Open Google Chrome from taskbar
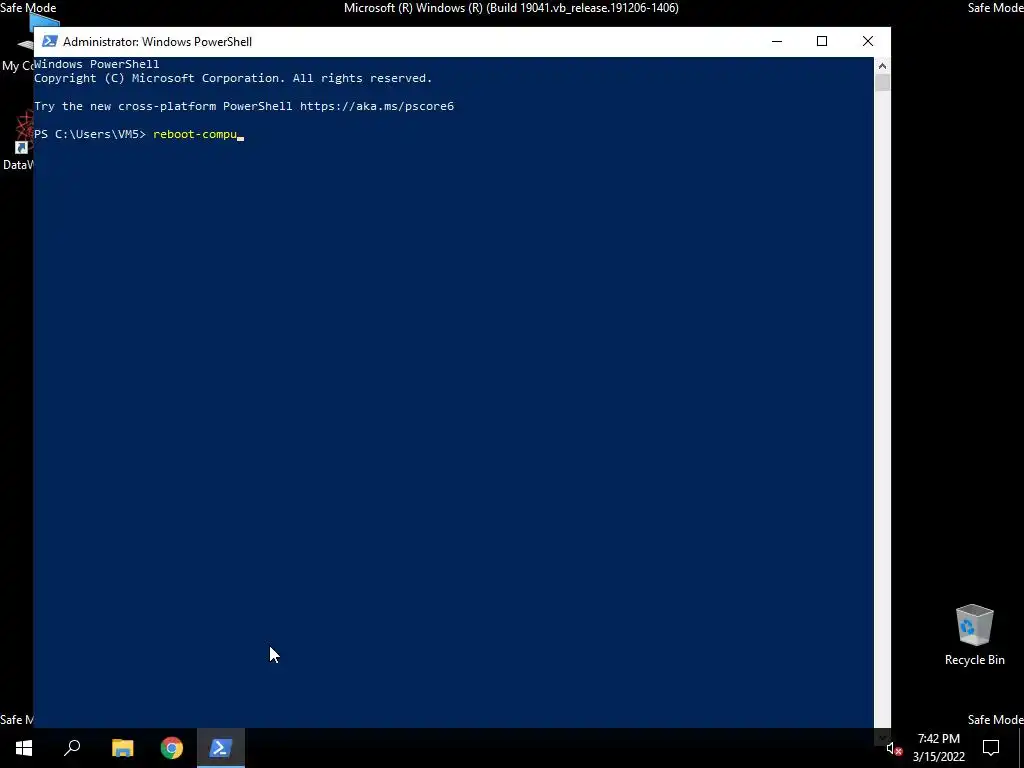1024x768 pixels. pos(172,748)
